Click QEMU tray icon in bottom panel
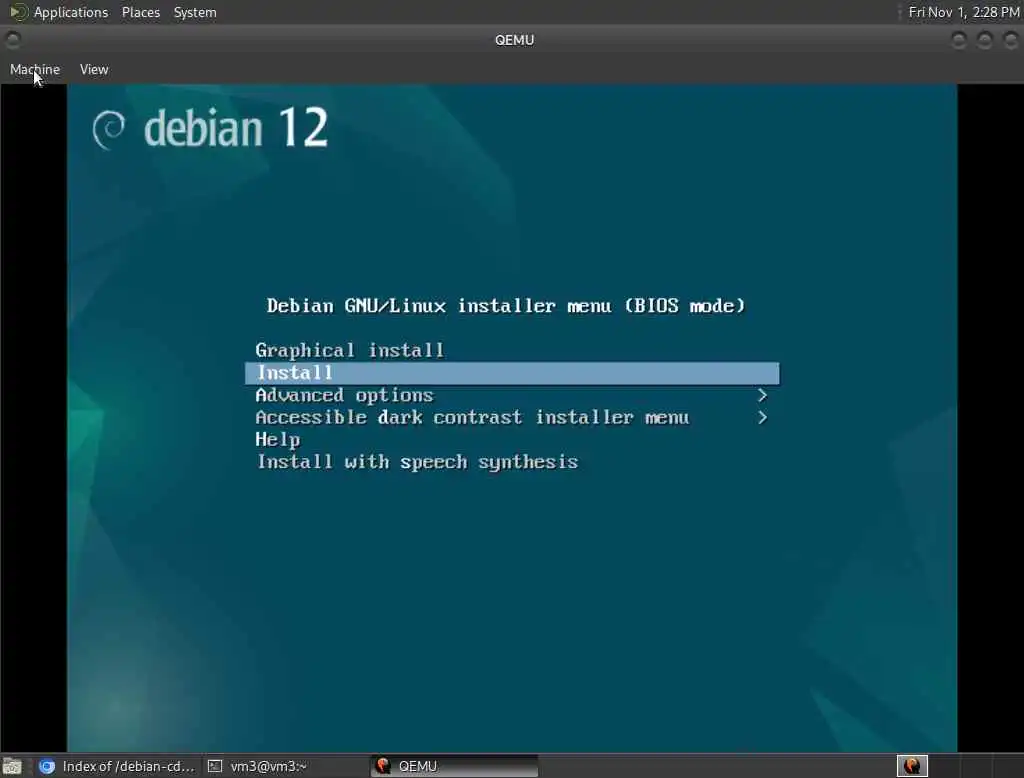 pyautogui.click(x=912, y=766)
